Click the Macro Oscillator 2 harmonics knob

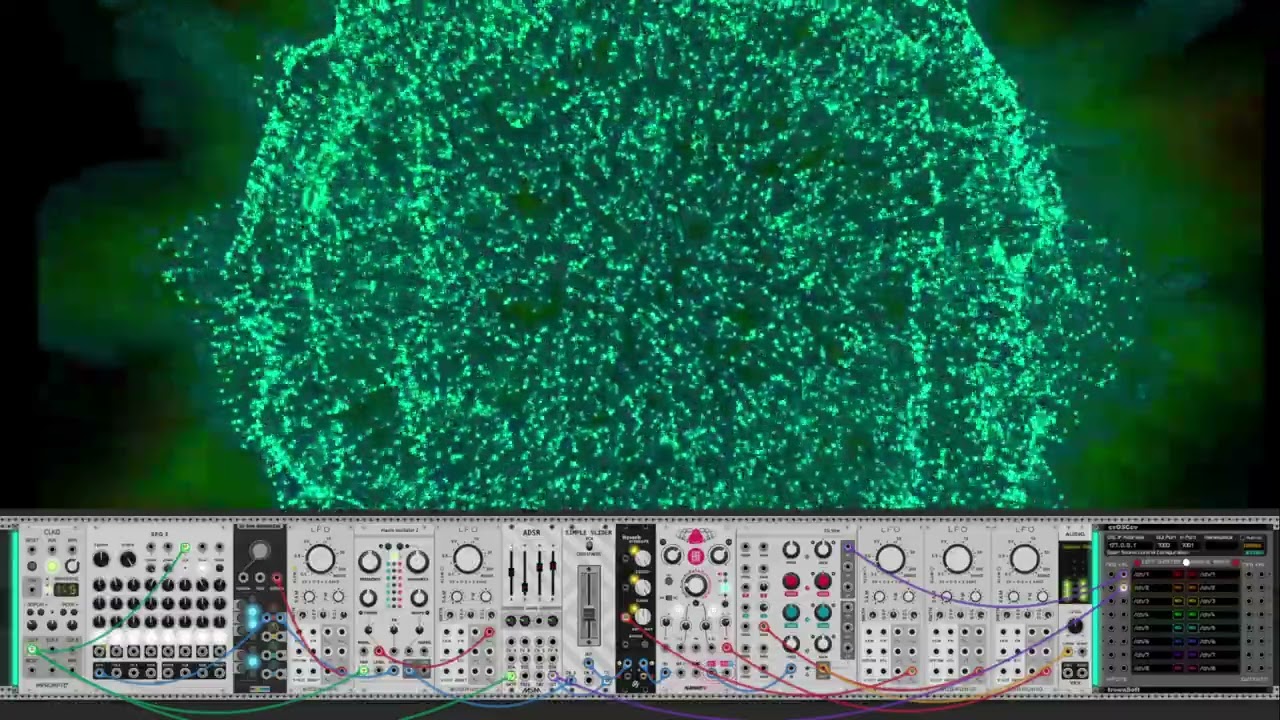point(418,562)
